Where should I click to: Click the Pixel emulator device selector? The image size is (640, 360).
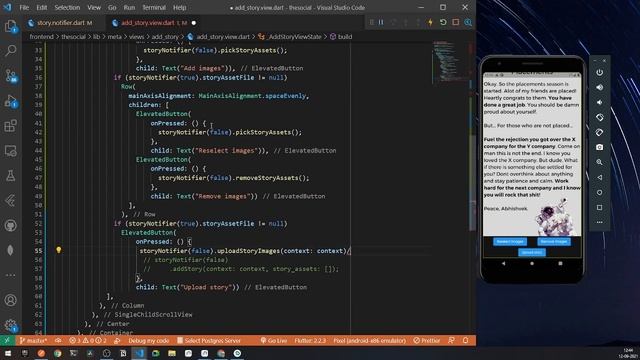coord(369,340)
